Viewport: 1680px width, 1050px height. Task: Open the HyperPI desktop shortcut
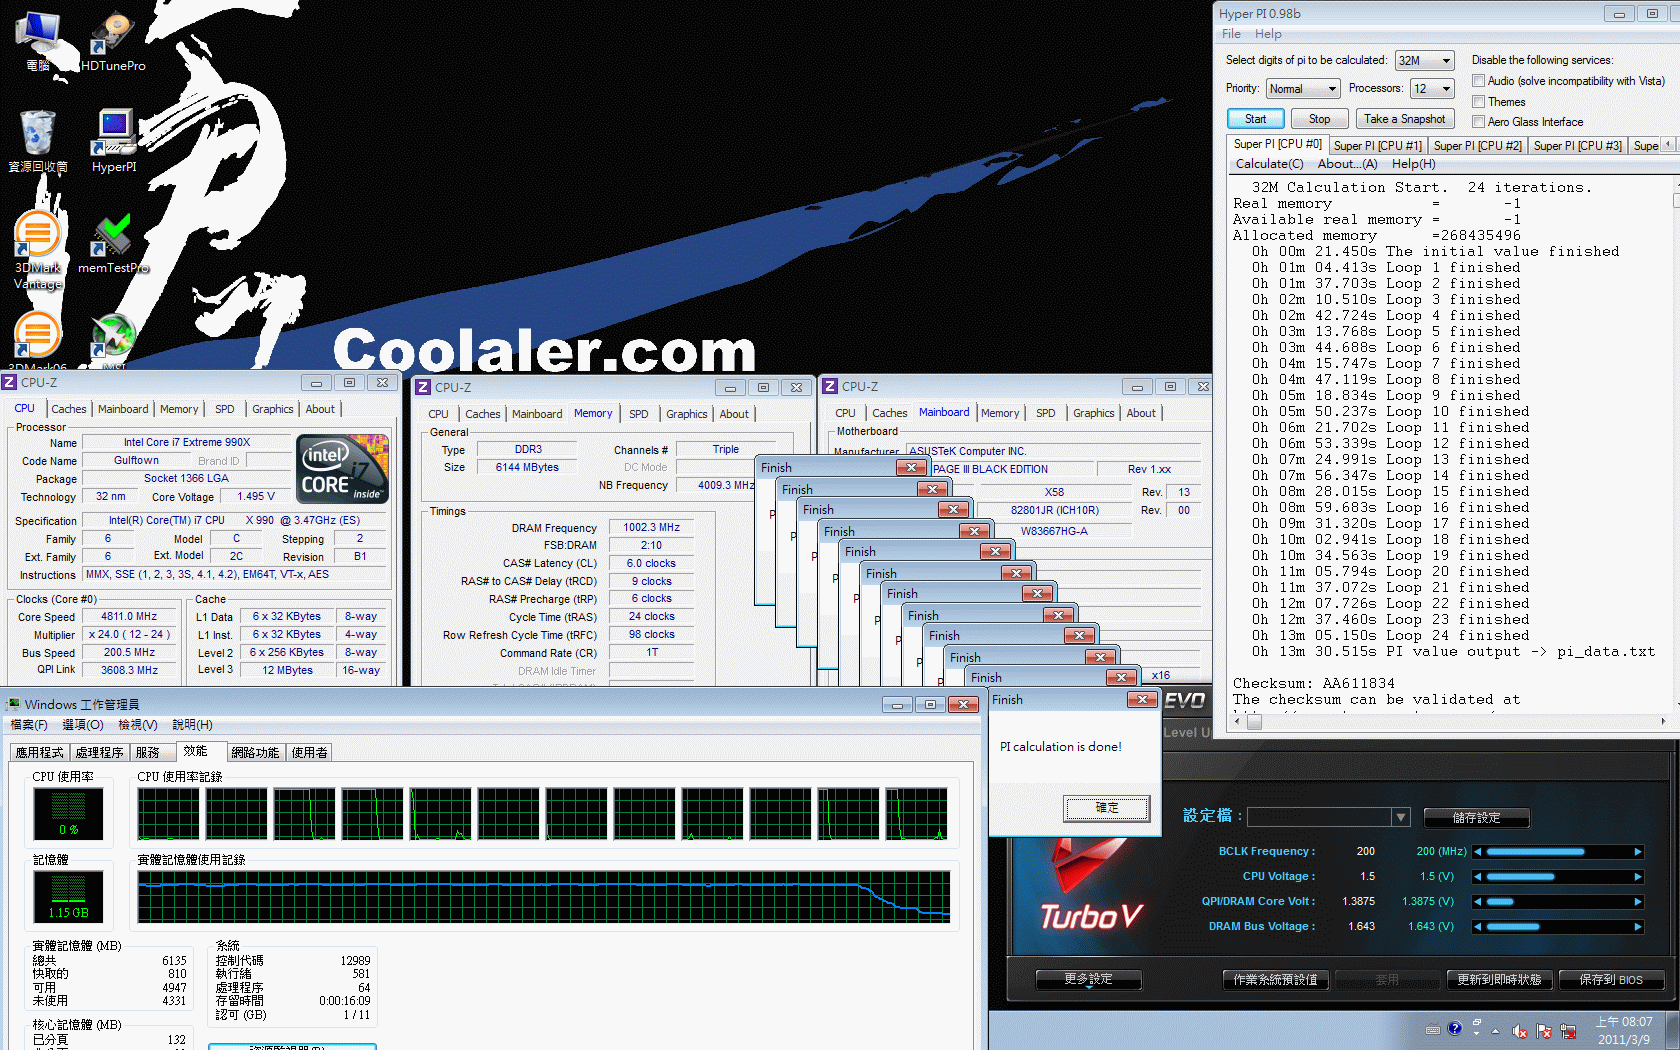point(114,141)
